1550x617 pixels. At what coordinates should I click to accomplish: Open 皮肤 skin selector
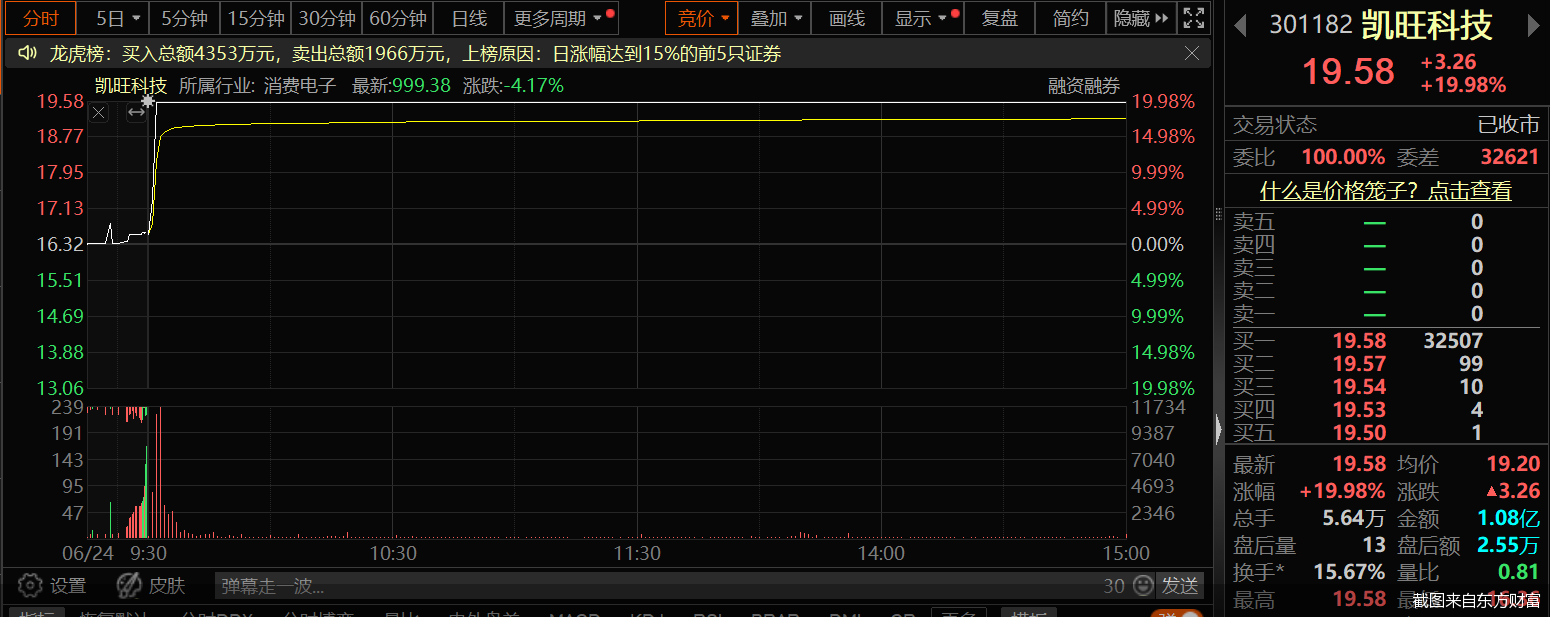[x=151, y=586]
